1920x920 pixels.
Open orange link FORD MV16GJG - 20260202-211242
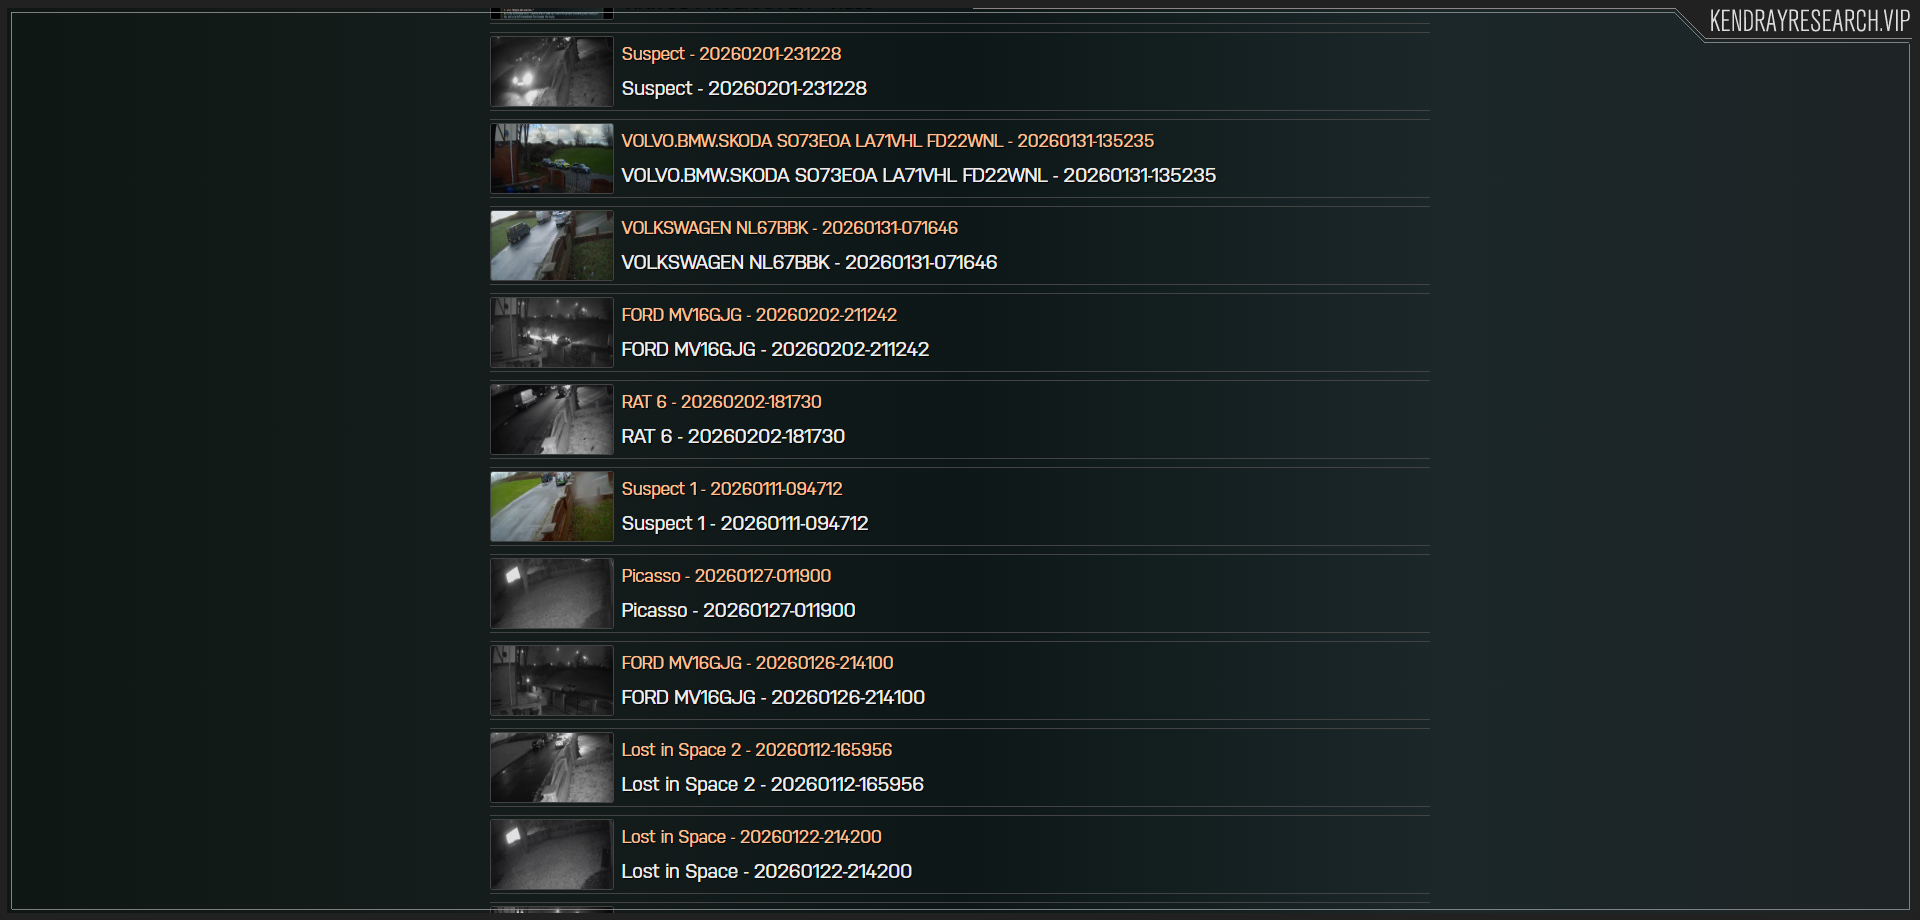pos(759,315)
